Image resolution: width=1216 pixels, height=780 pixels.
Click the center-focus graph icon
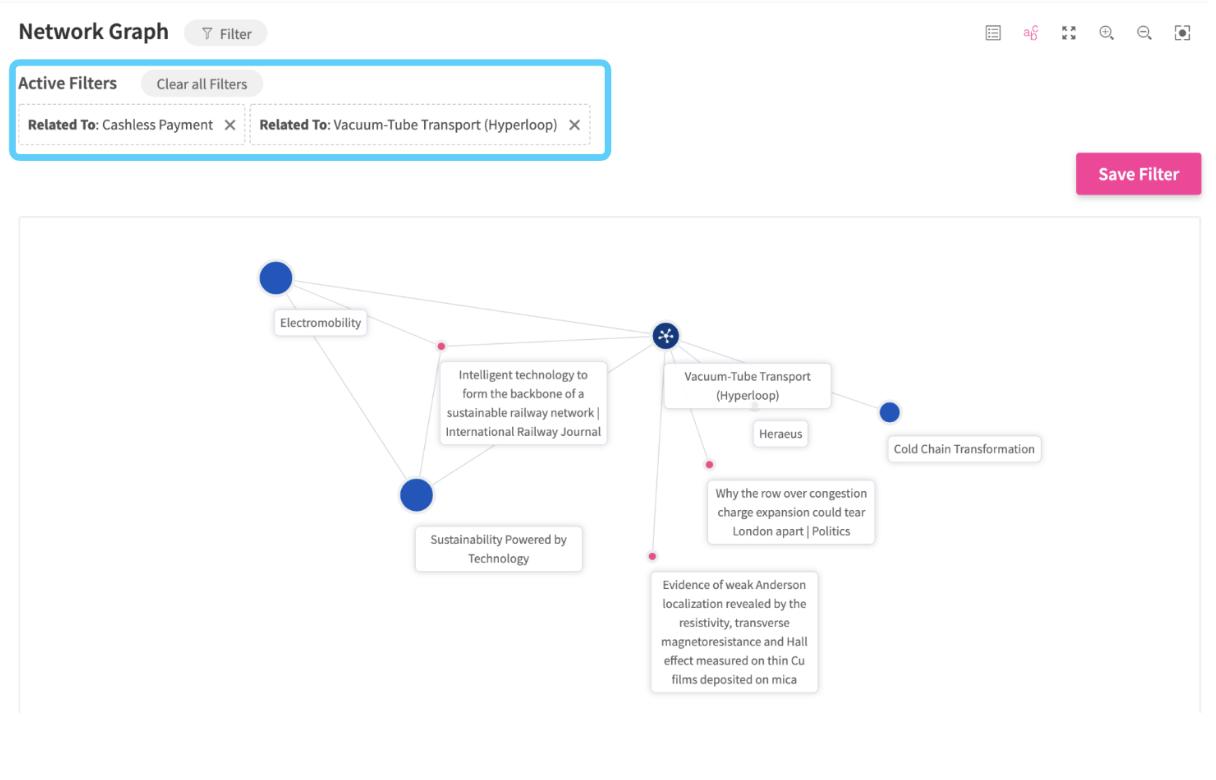click(1182, 33)
